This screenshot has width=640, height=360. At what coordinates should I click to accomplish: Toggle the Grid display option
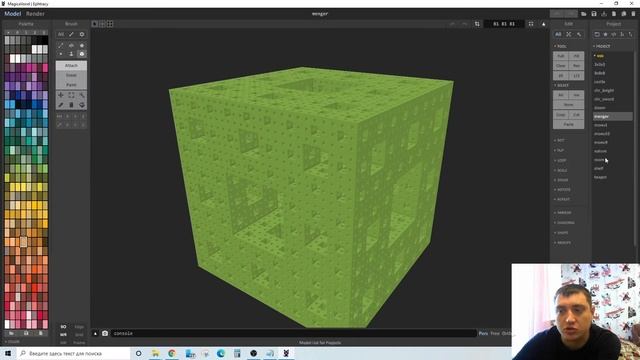79,335
